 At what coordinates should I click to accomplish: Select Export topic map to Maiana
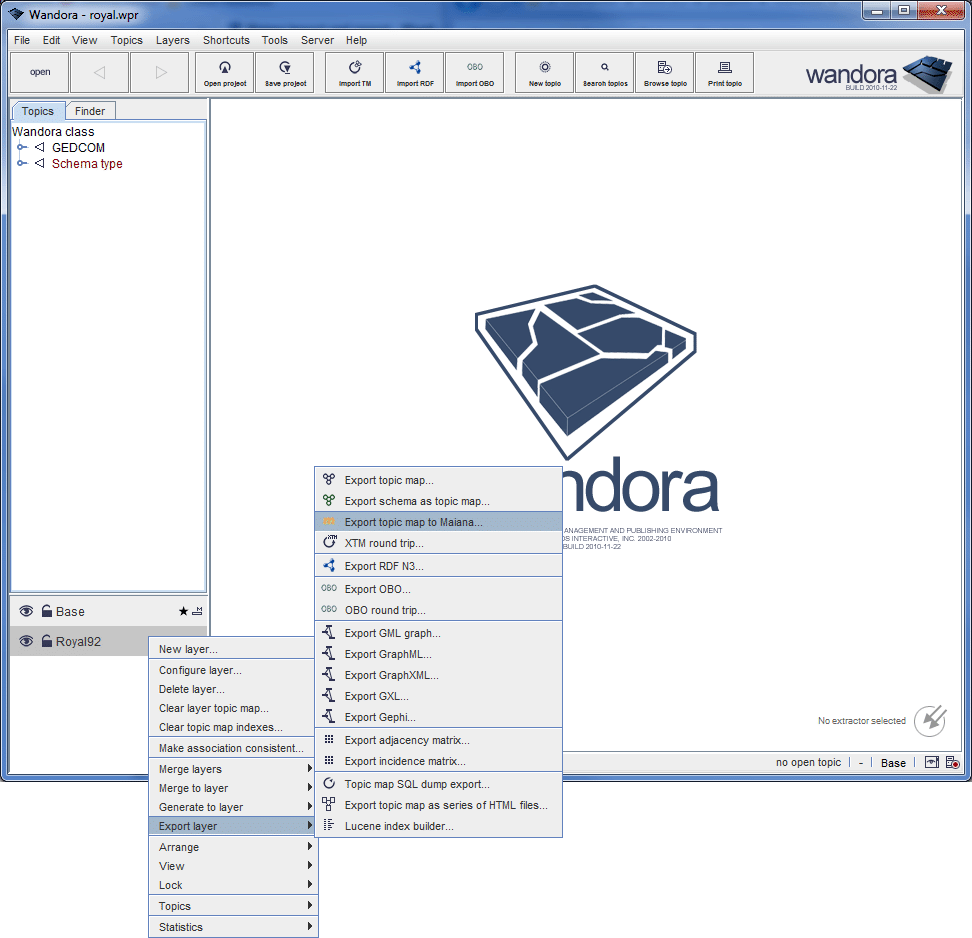click(x=413, y=522)
